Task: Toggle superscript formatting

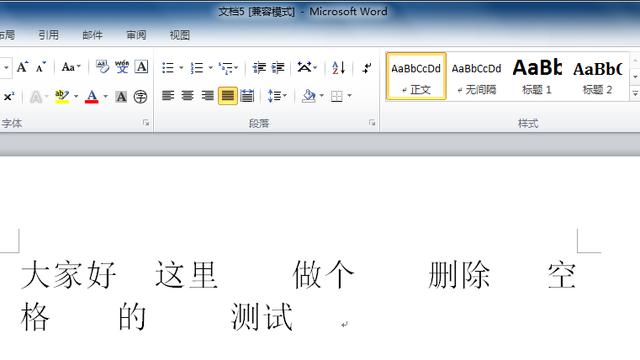Action: click(x=9, y=97)
